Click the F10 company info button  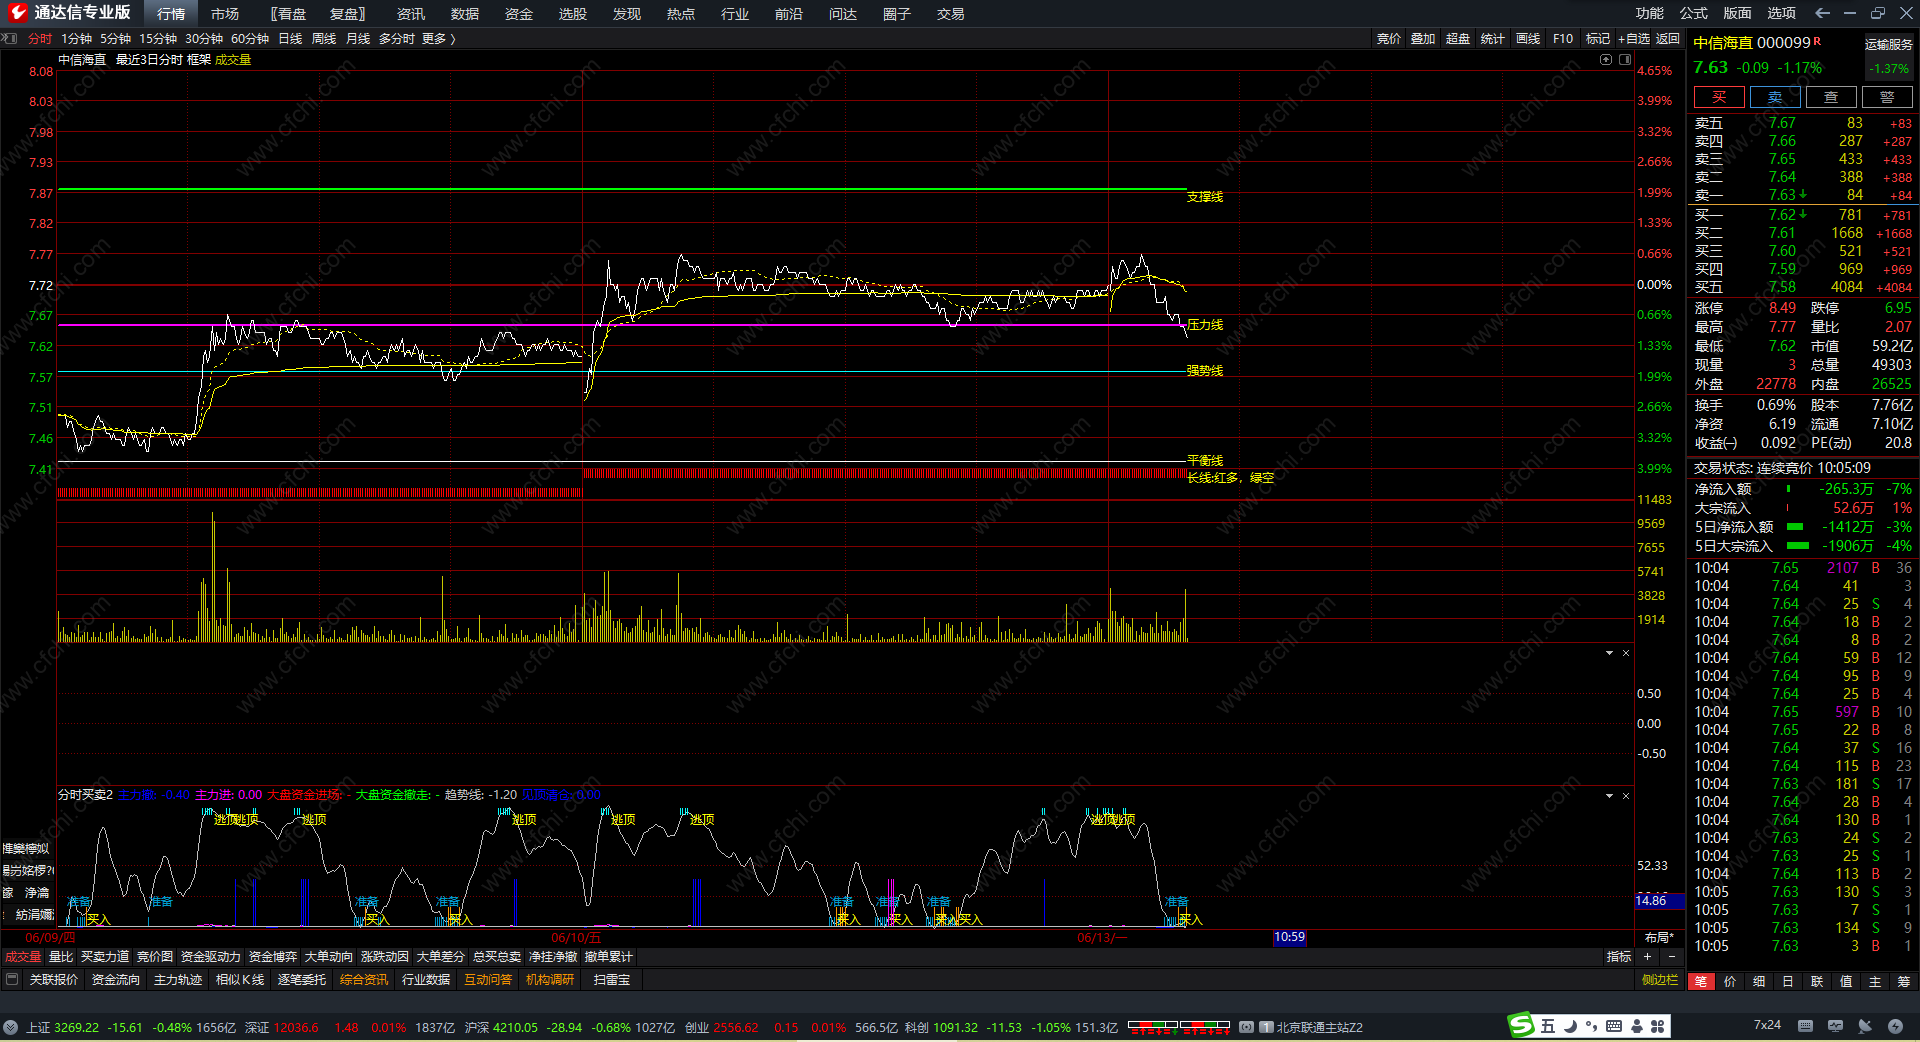tap(1563, 39)
